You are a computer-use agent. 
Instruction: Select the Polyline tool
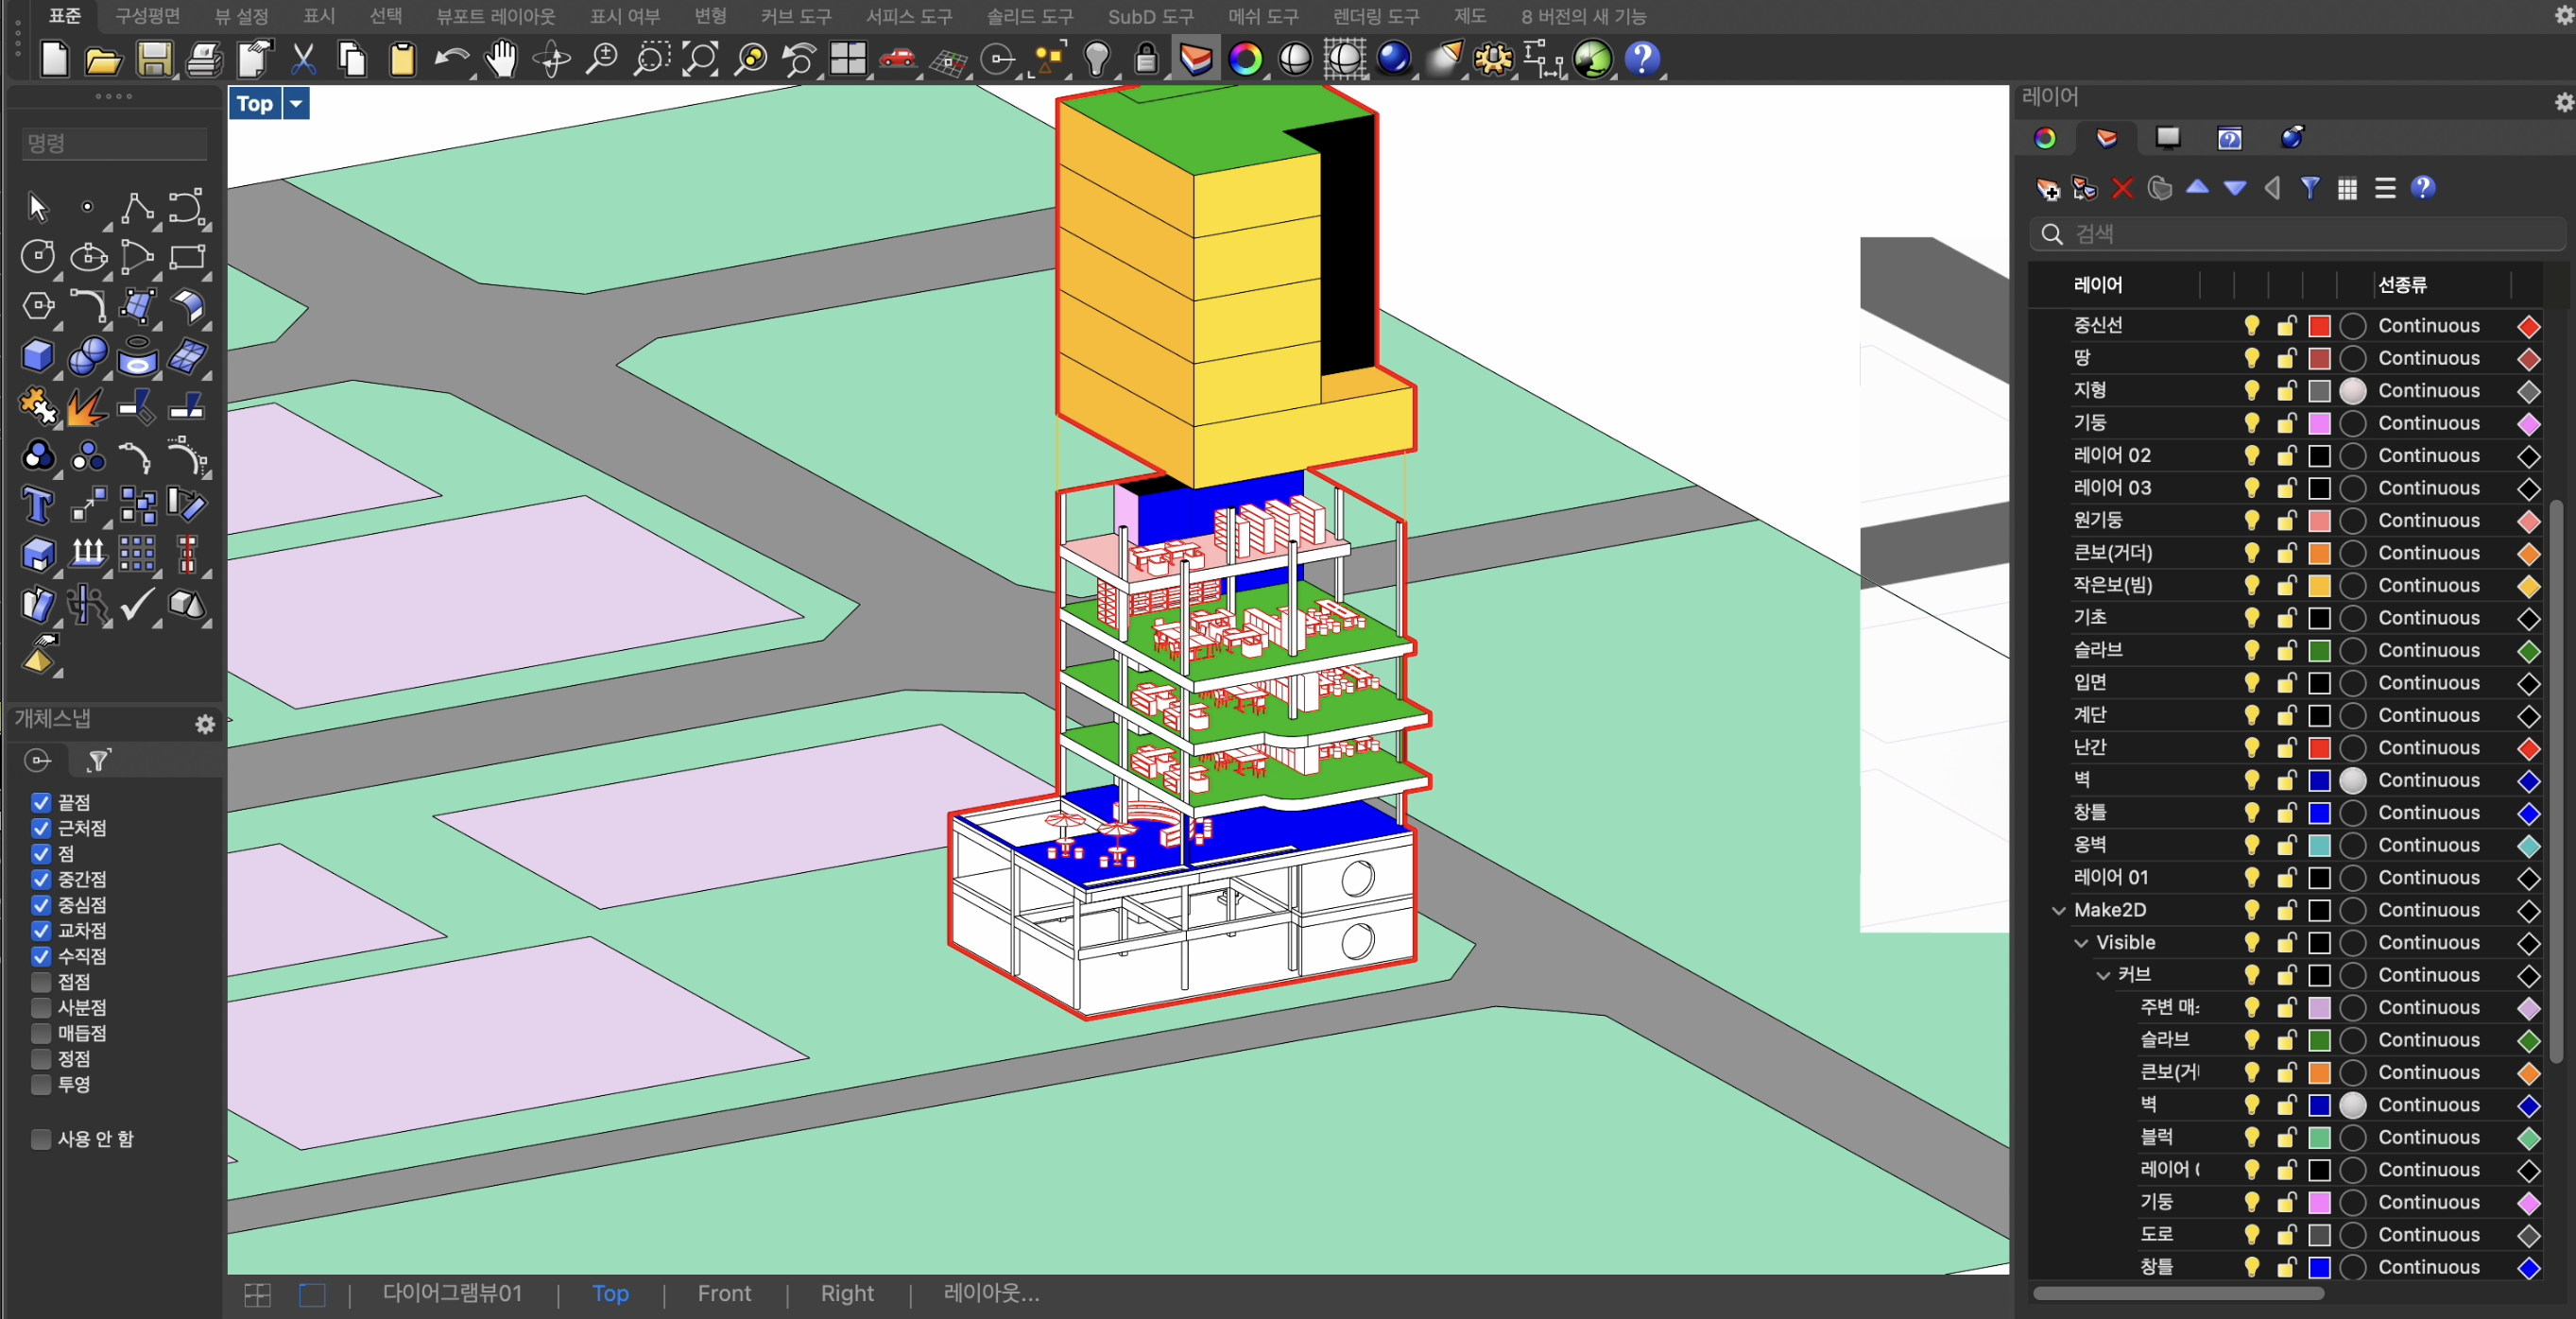coord(137,207)
